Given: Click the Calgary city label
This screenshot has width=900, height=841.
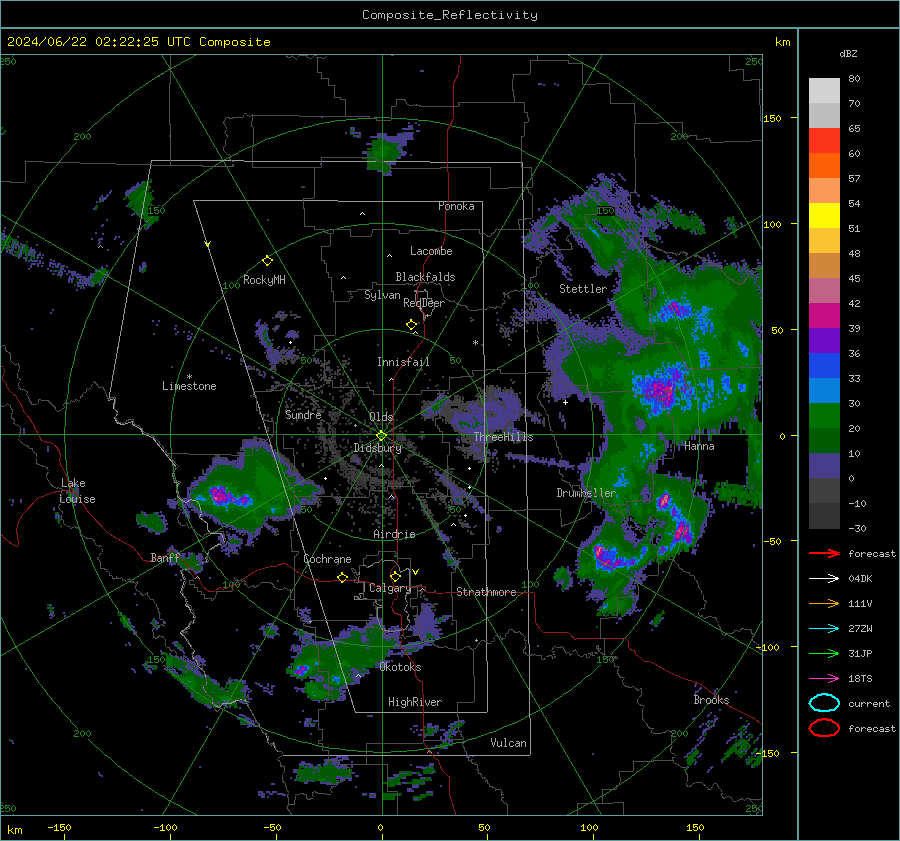Looking at the screenshot, I should tap(390, 588).
